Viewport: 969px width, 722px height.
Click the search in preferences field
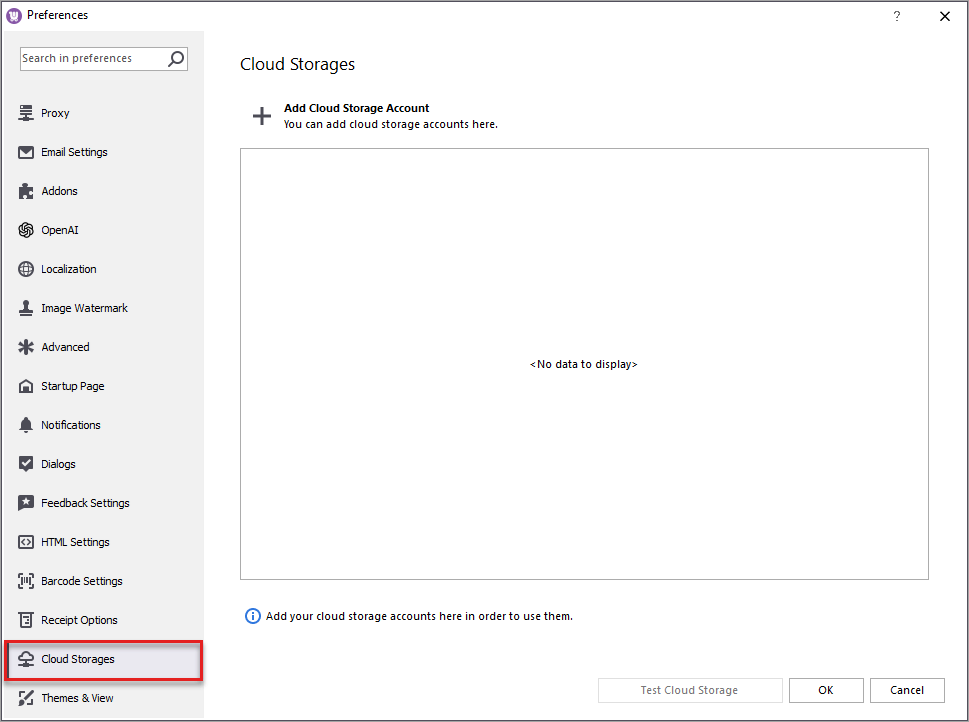(95, 59)
